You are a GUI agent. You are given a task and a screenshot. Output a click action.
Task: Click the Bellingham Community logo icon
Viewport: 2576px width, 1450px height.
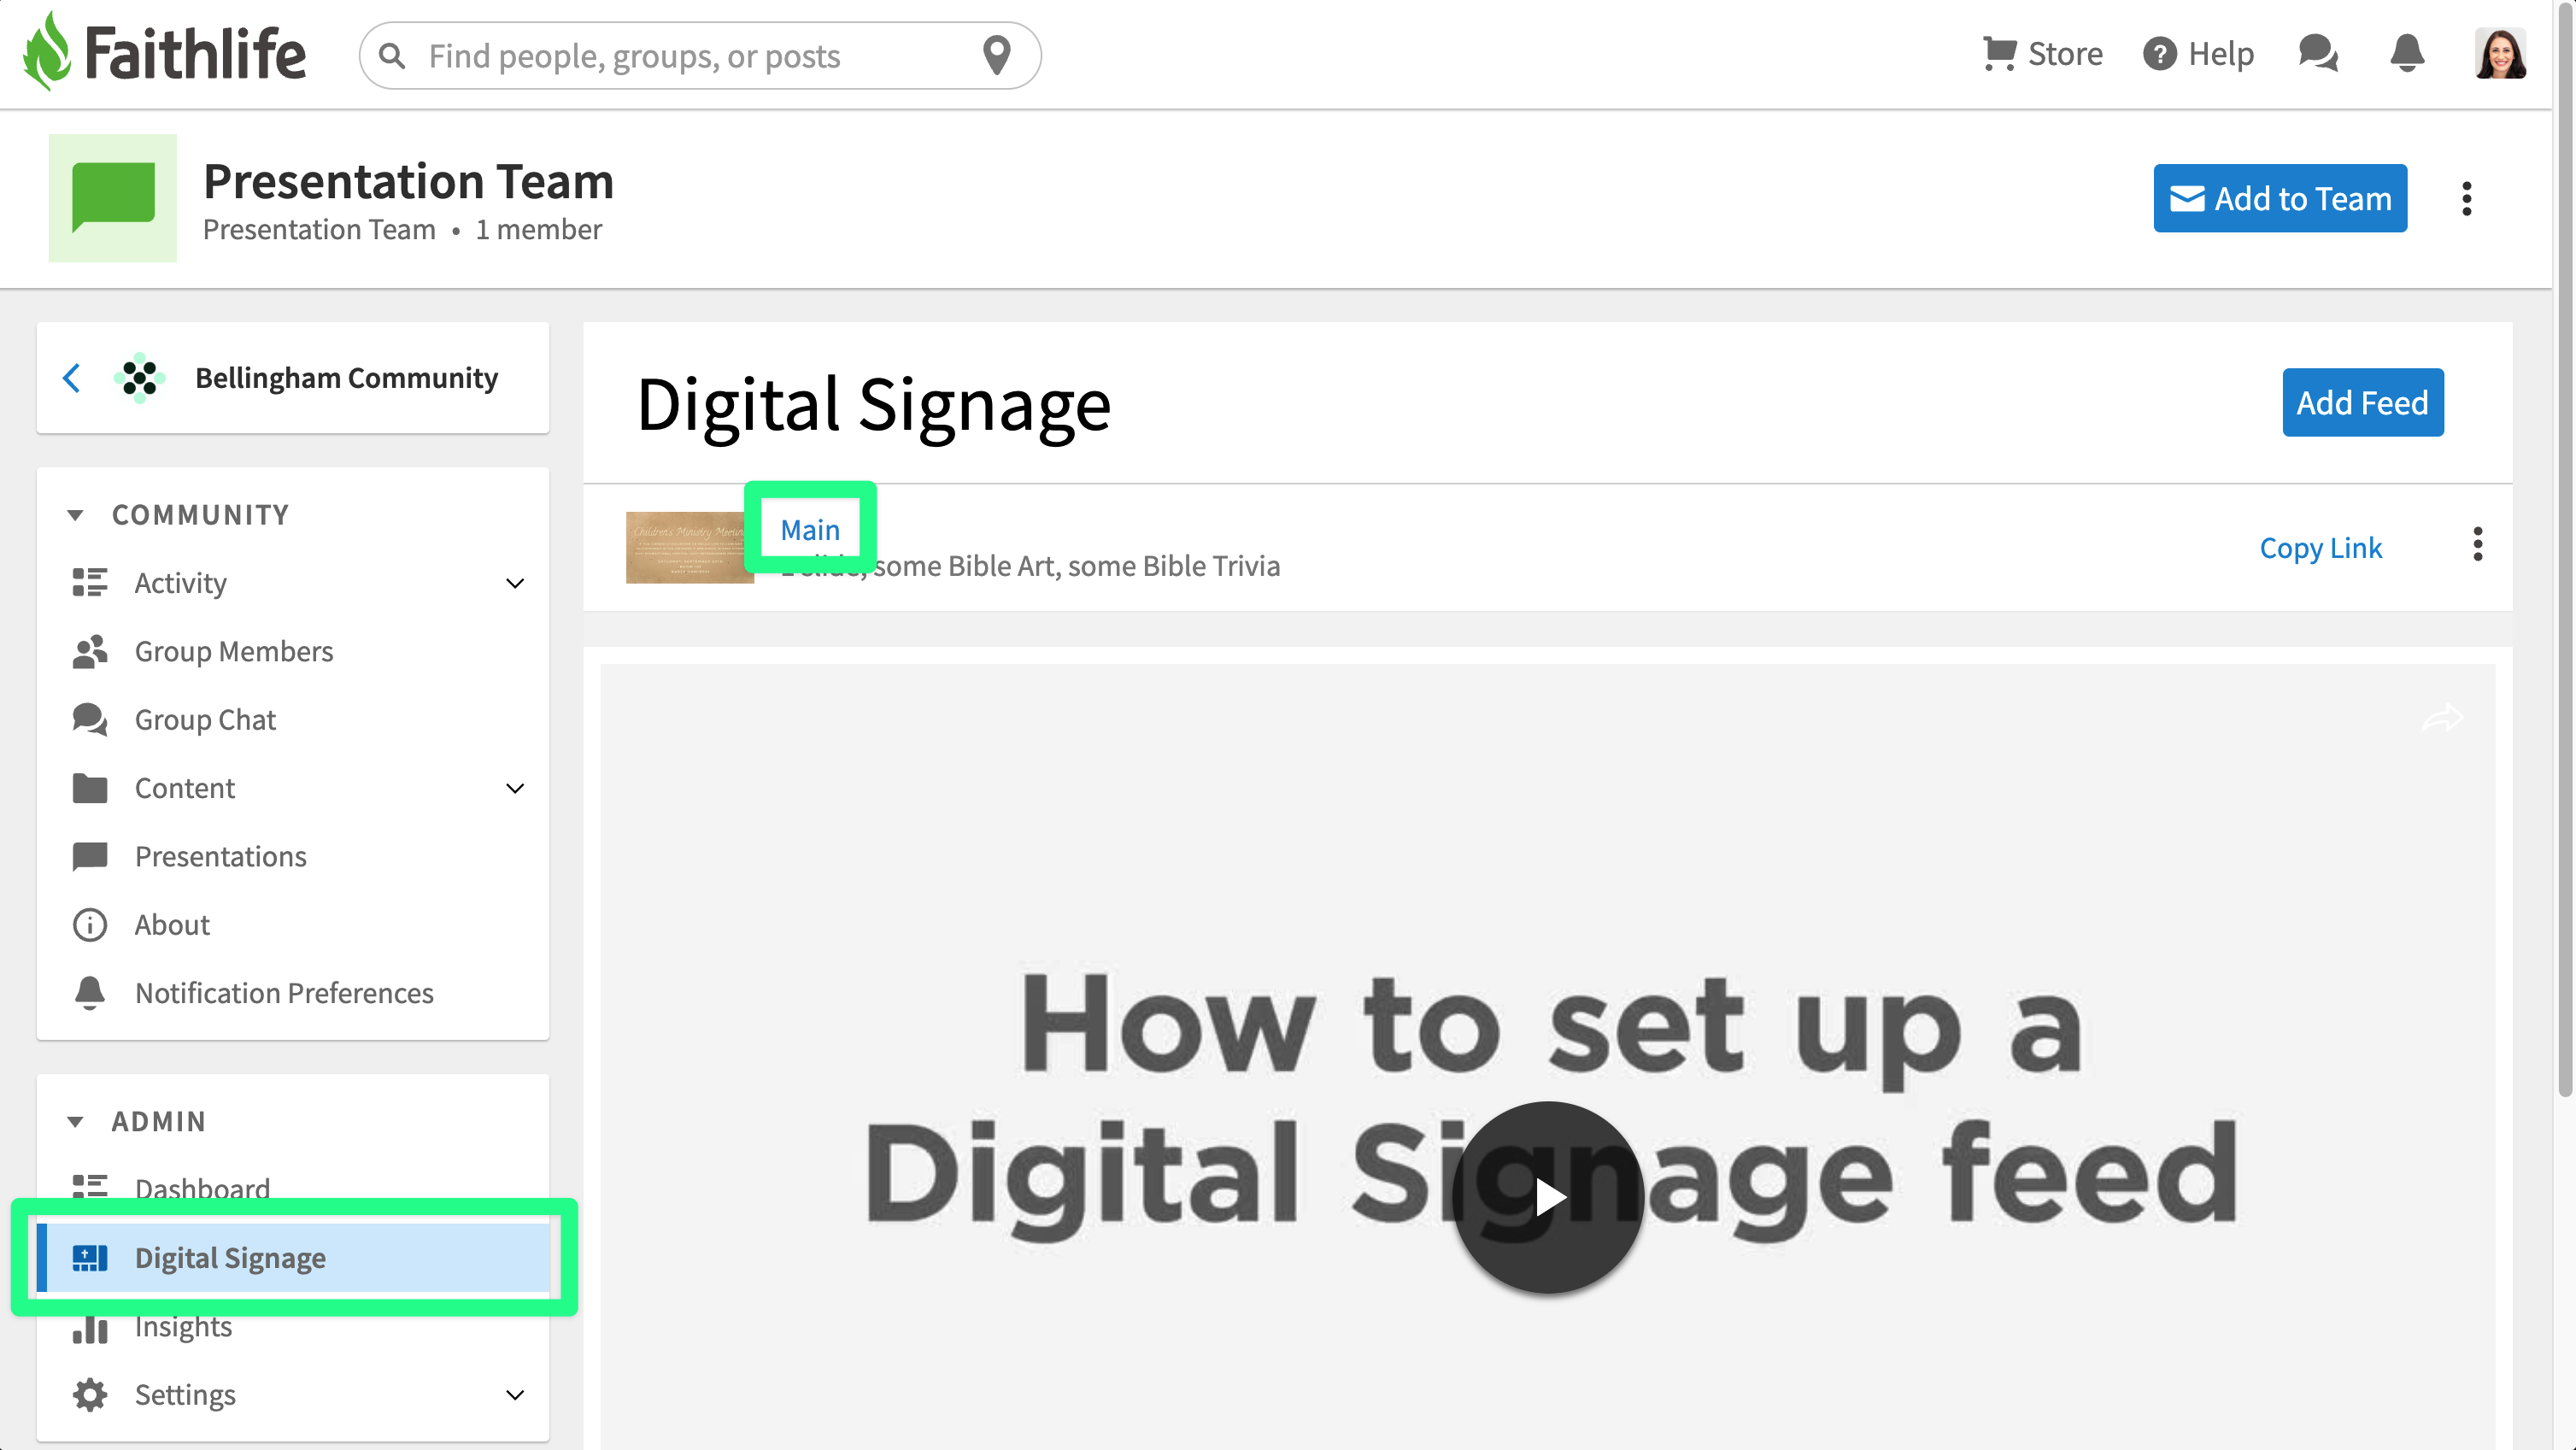(x=140, y=378)
